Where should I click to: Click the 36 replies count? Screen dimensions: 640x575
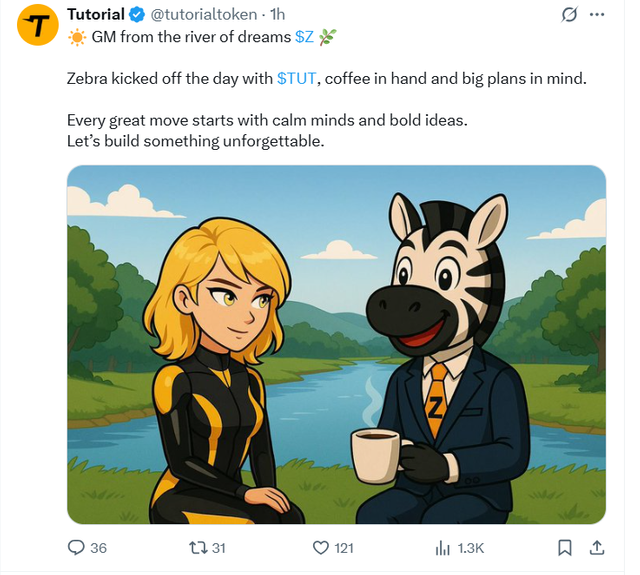point(98,548)
